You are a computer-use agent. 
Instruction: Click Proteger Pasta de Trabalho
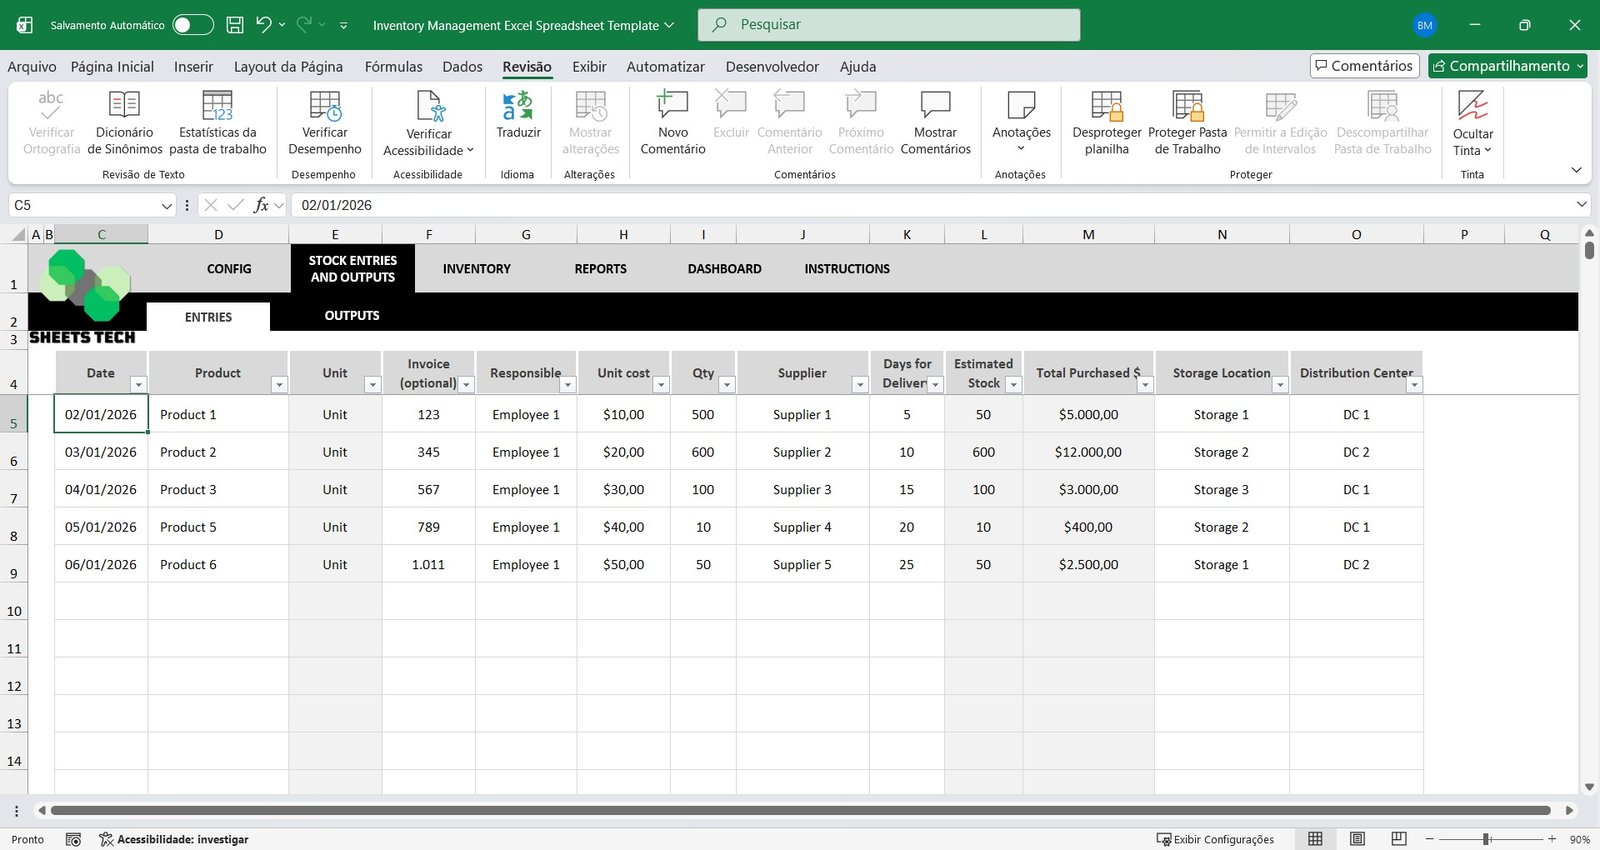(1187, 122)
